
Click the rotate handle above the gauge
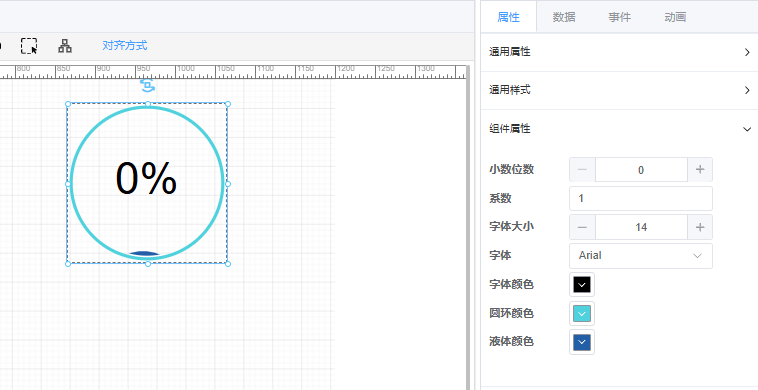pyautogui.click(x=147, y=86)
